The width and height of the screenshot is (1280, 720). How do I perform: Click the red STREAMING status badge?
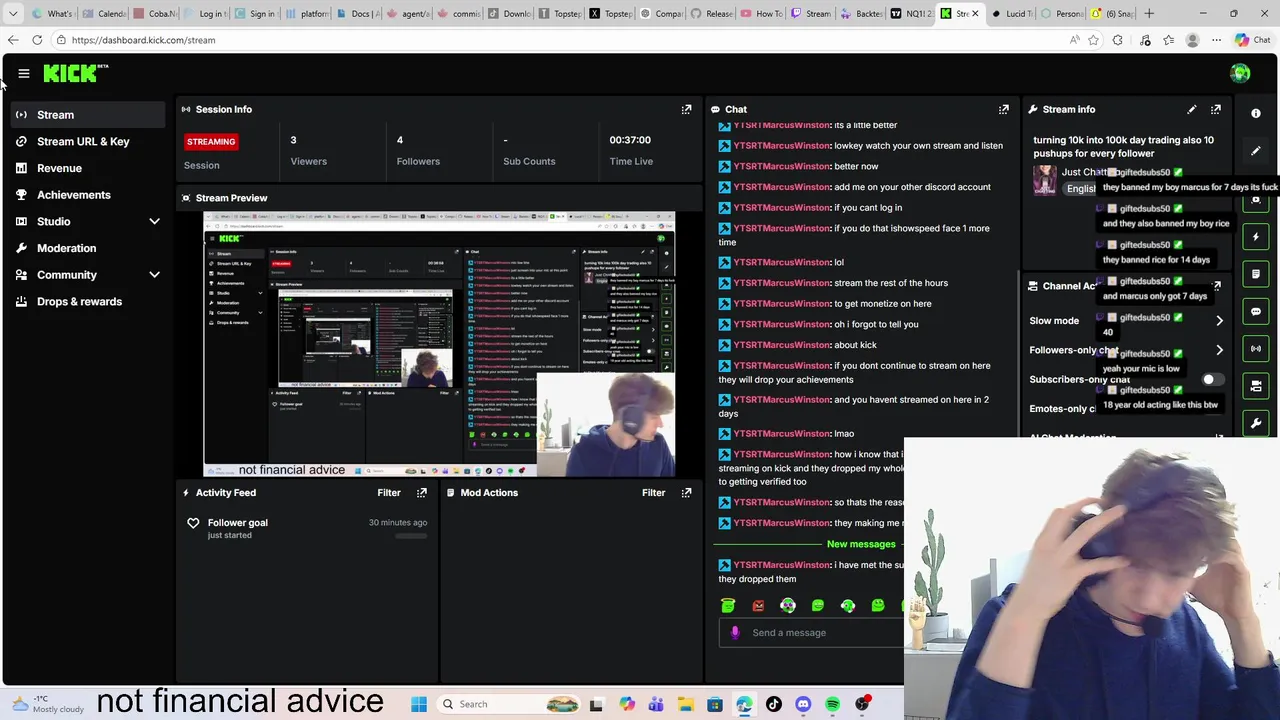pos(211,142)
